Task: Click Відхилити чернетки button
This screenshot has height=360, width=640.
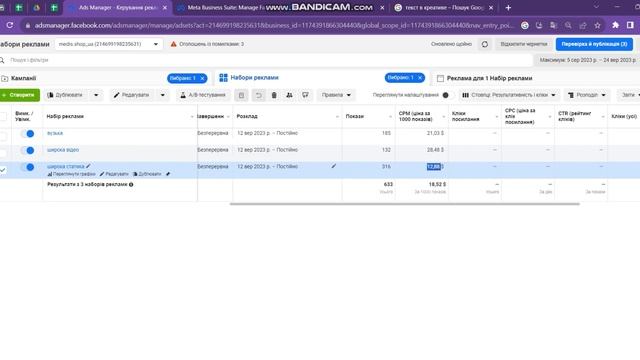Action: (524, 44)
